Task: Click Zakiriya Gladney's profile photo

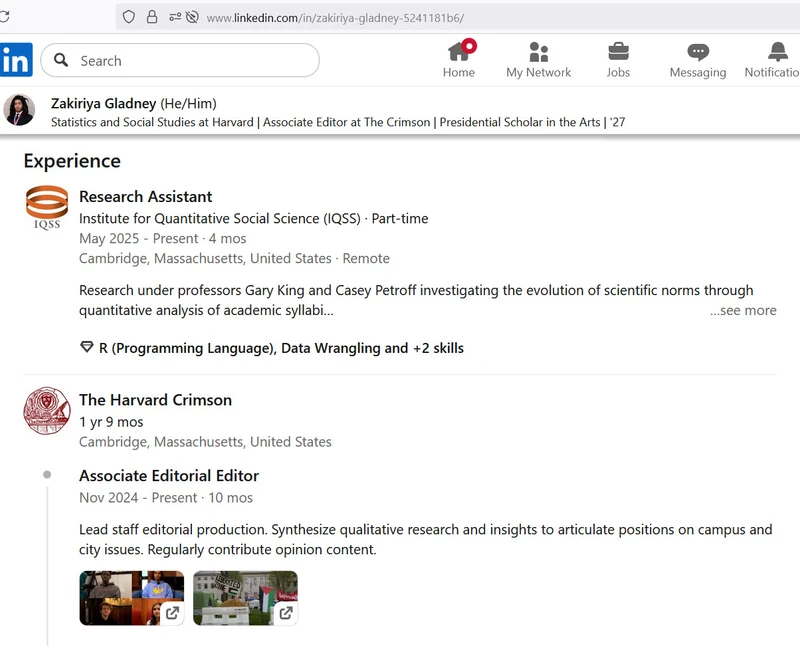Action: coord(20,110)
